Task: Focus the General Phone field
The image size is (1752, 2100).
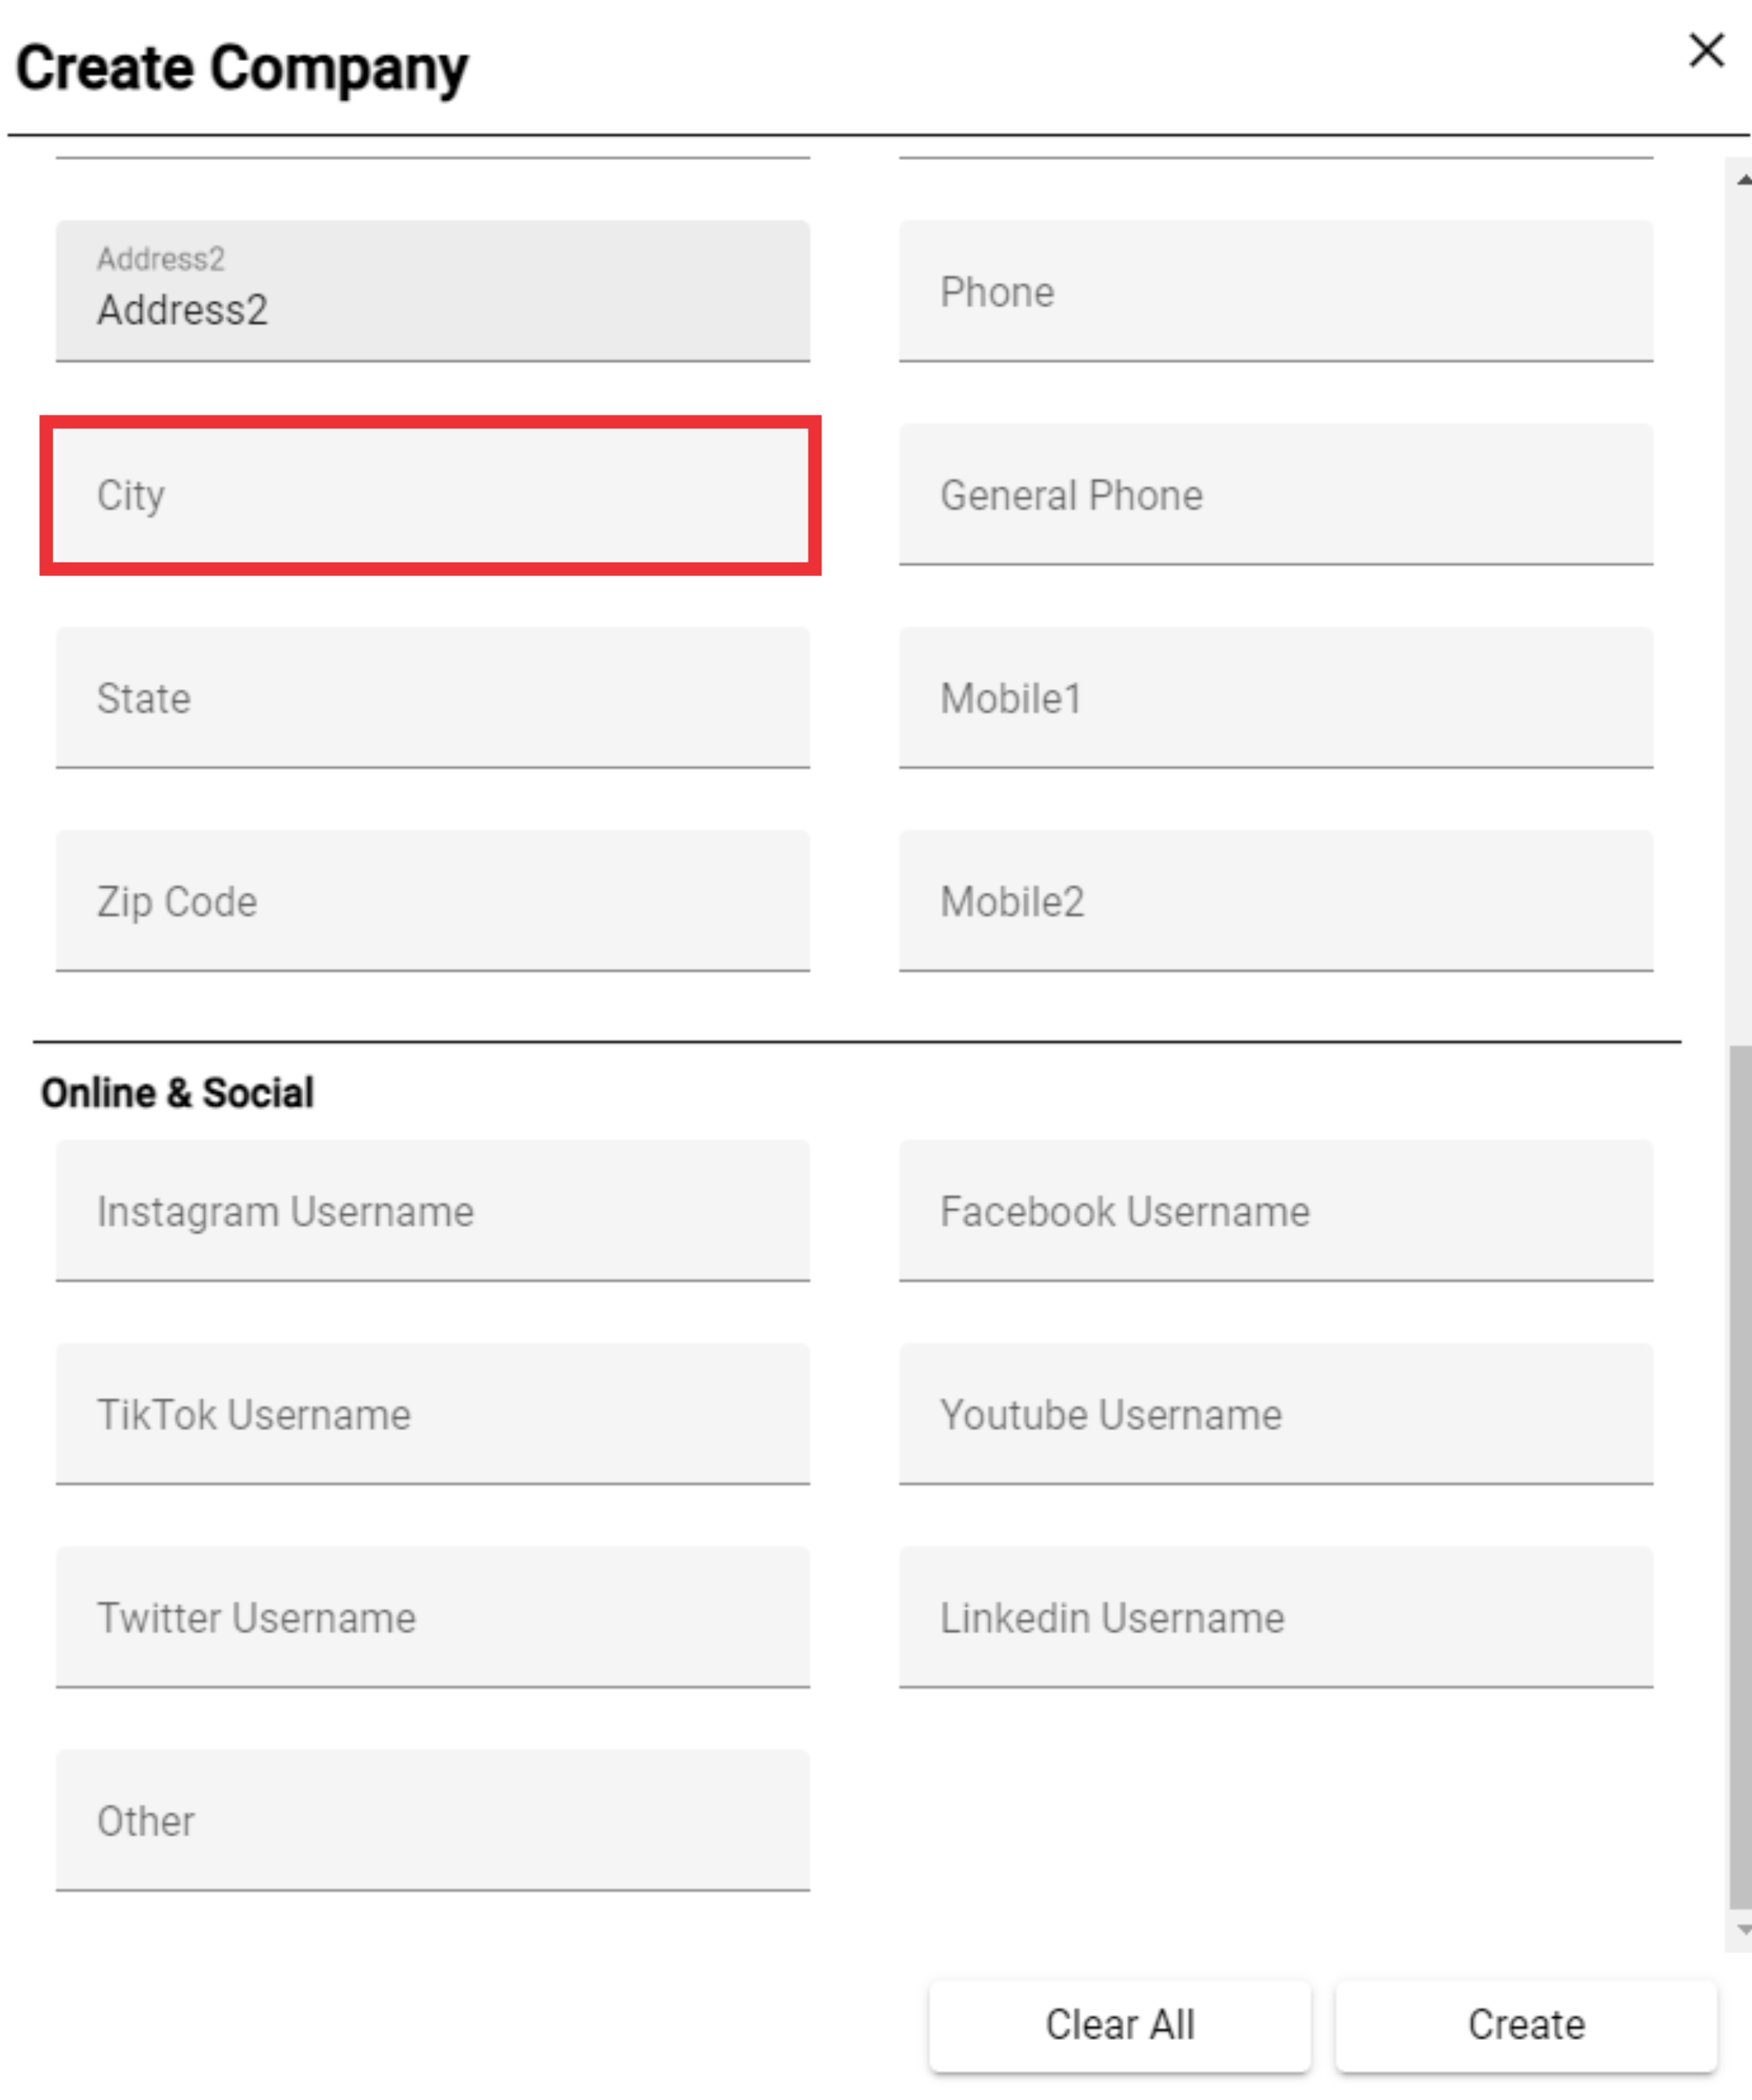Action: click(x=1275, y=495)
